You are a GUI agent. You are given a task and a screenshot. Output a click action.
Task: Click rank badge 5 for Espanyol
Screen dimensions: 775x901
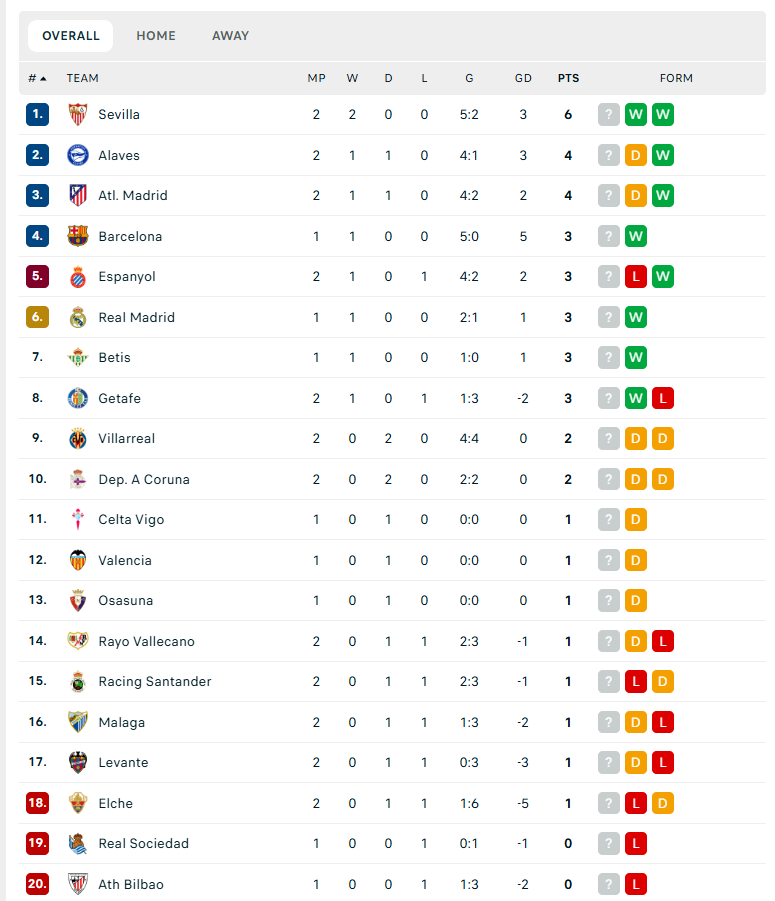(37, 276)
